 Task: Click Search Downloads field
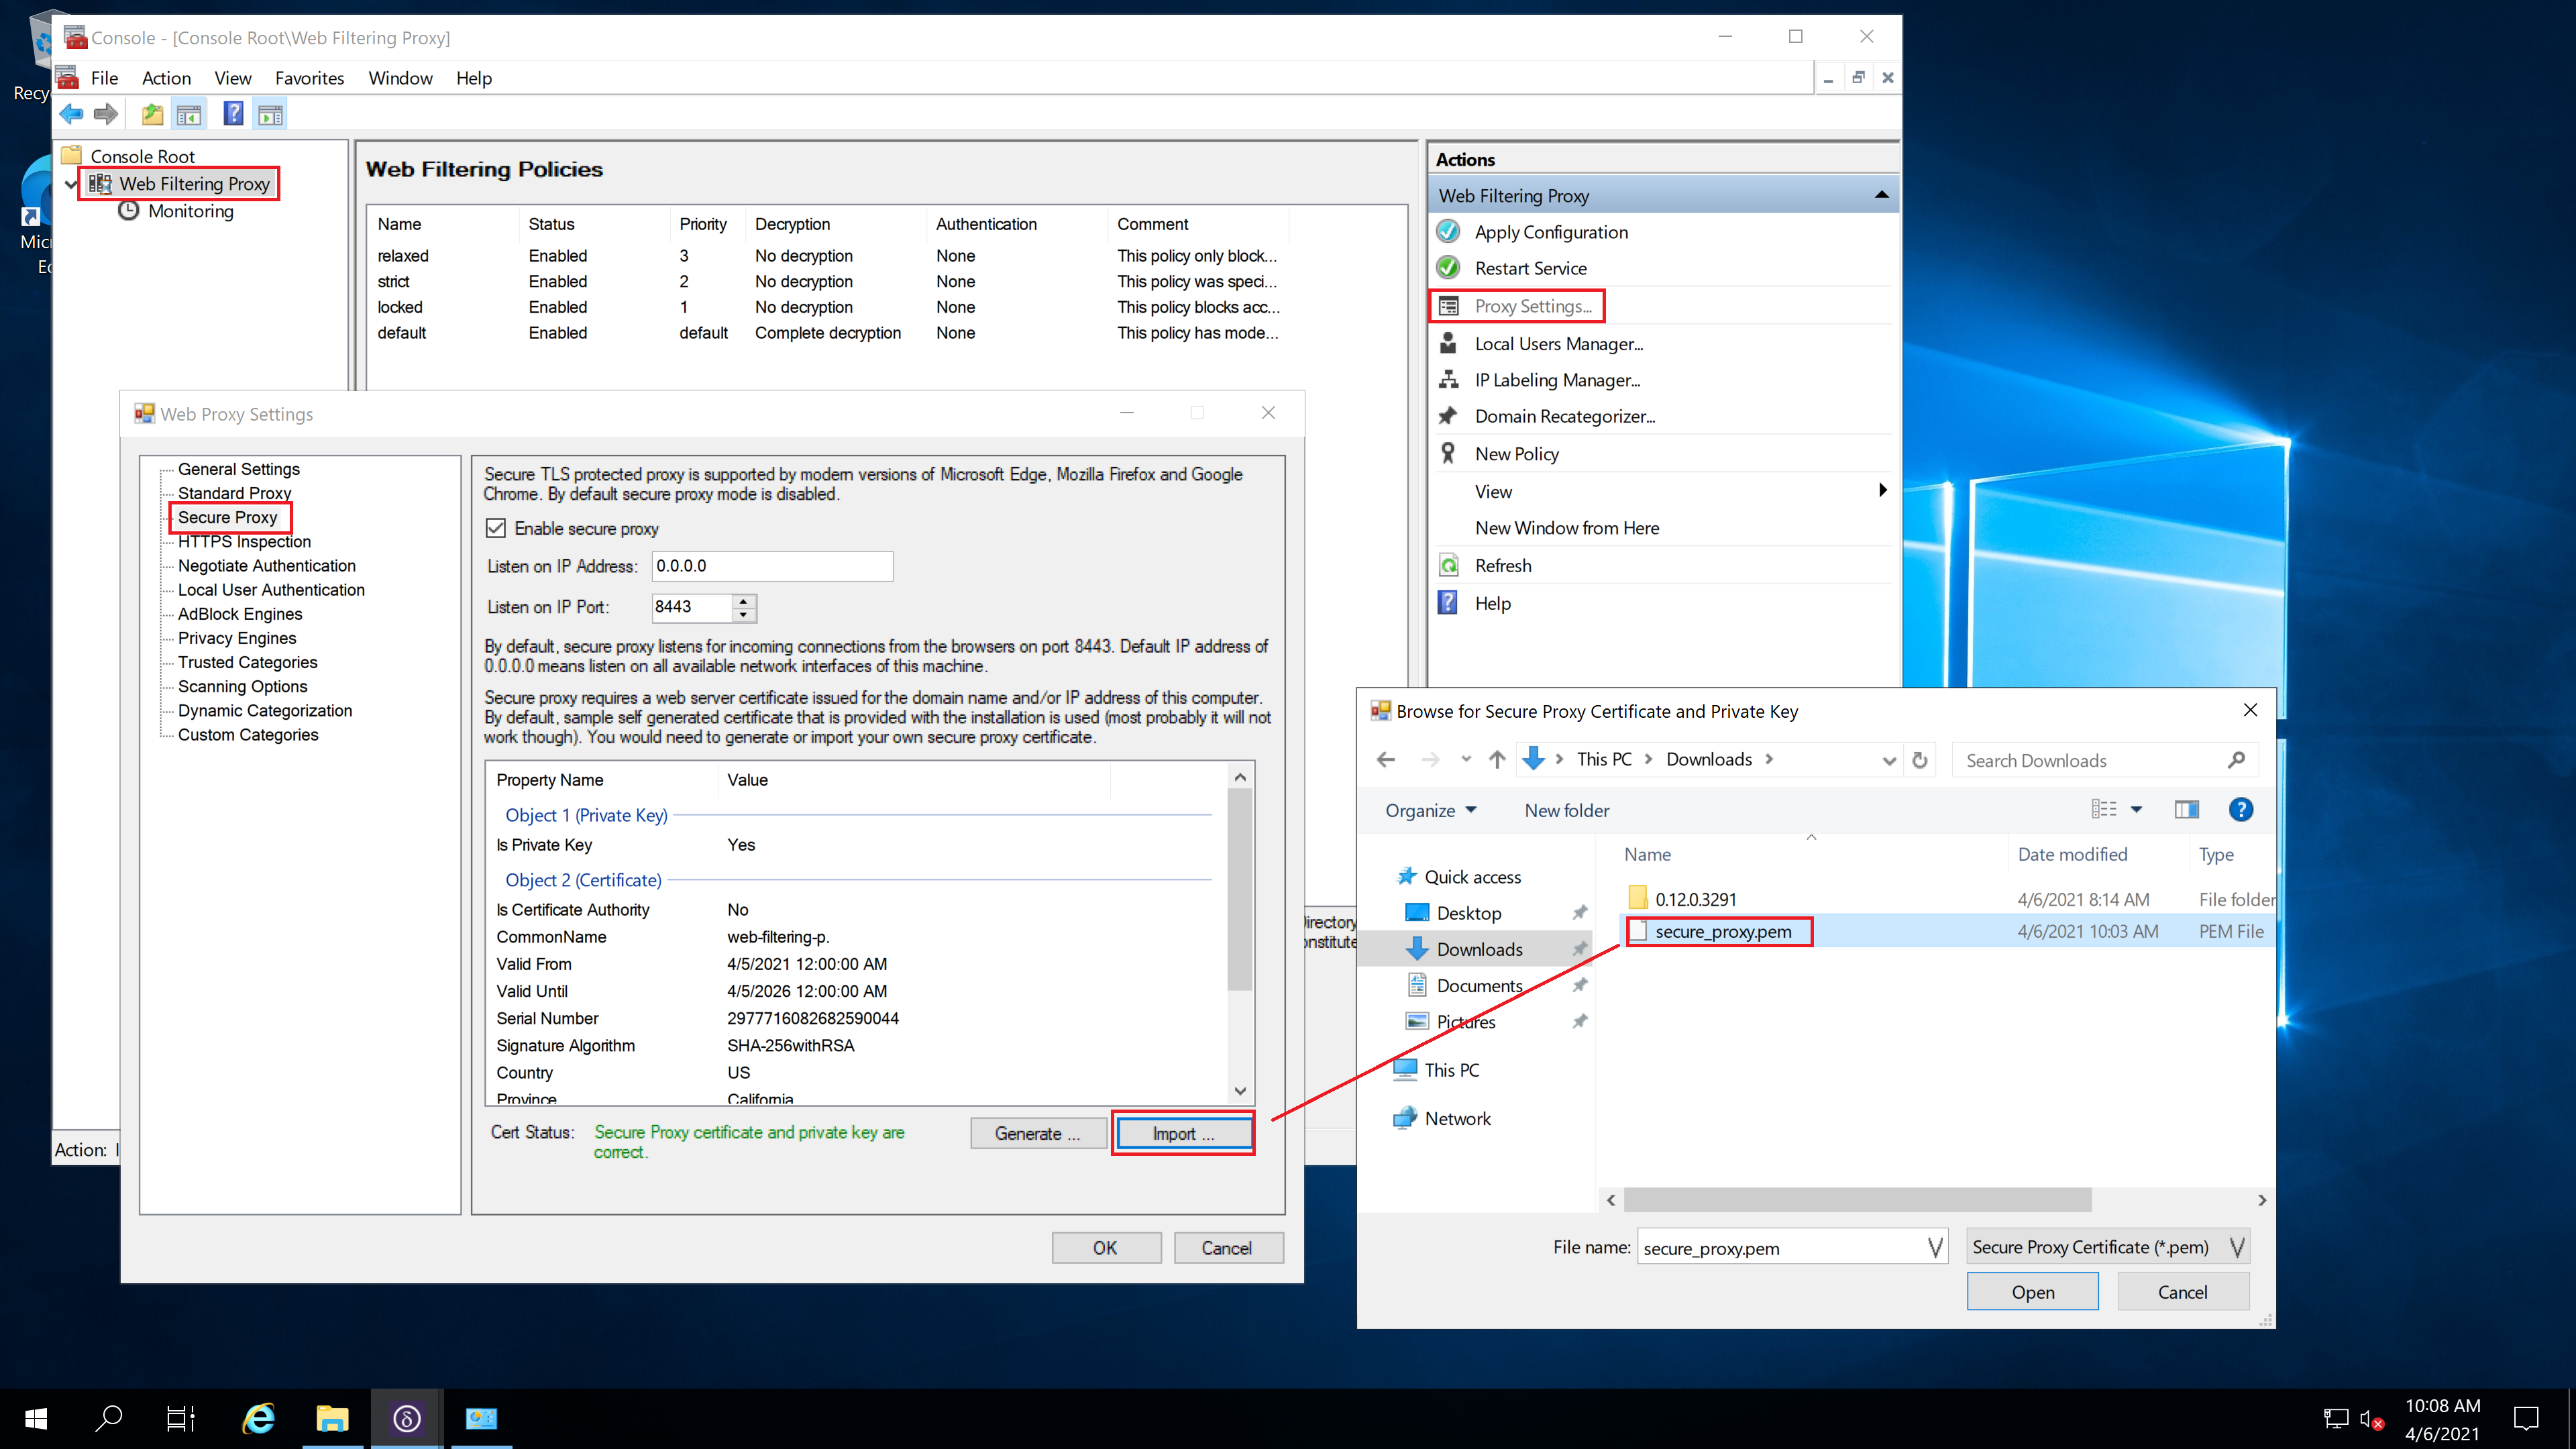coord(2105,760)
